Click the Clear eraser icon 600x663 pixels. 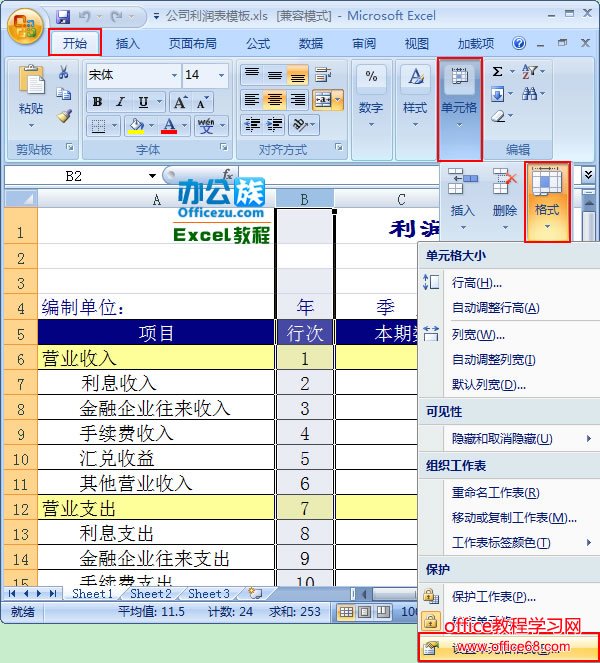[499, 116]
